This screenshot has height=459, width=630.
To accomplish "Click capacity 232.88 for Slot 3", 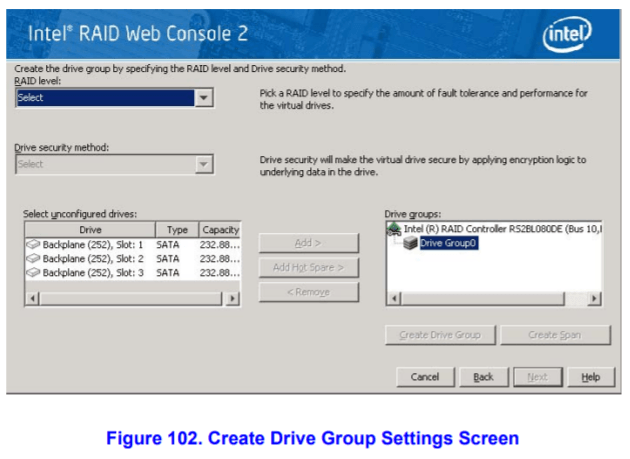I will click(220, 273).
